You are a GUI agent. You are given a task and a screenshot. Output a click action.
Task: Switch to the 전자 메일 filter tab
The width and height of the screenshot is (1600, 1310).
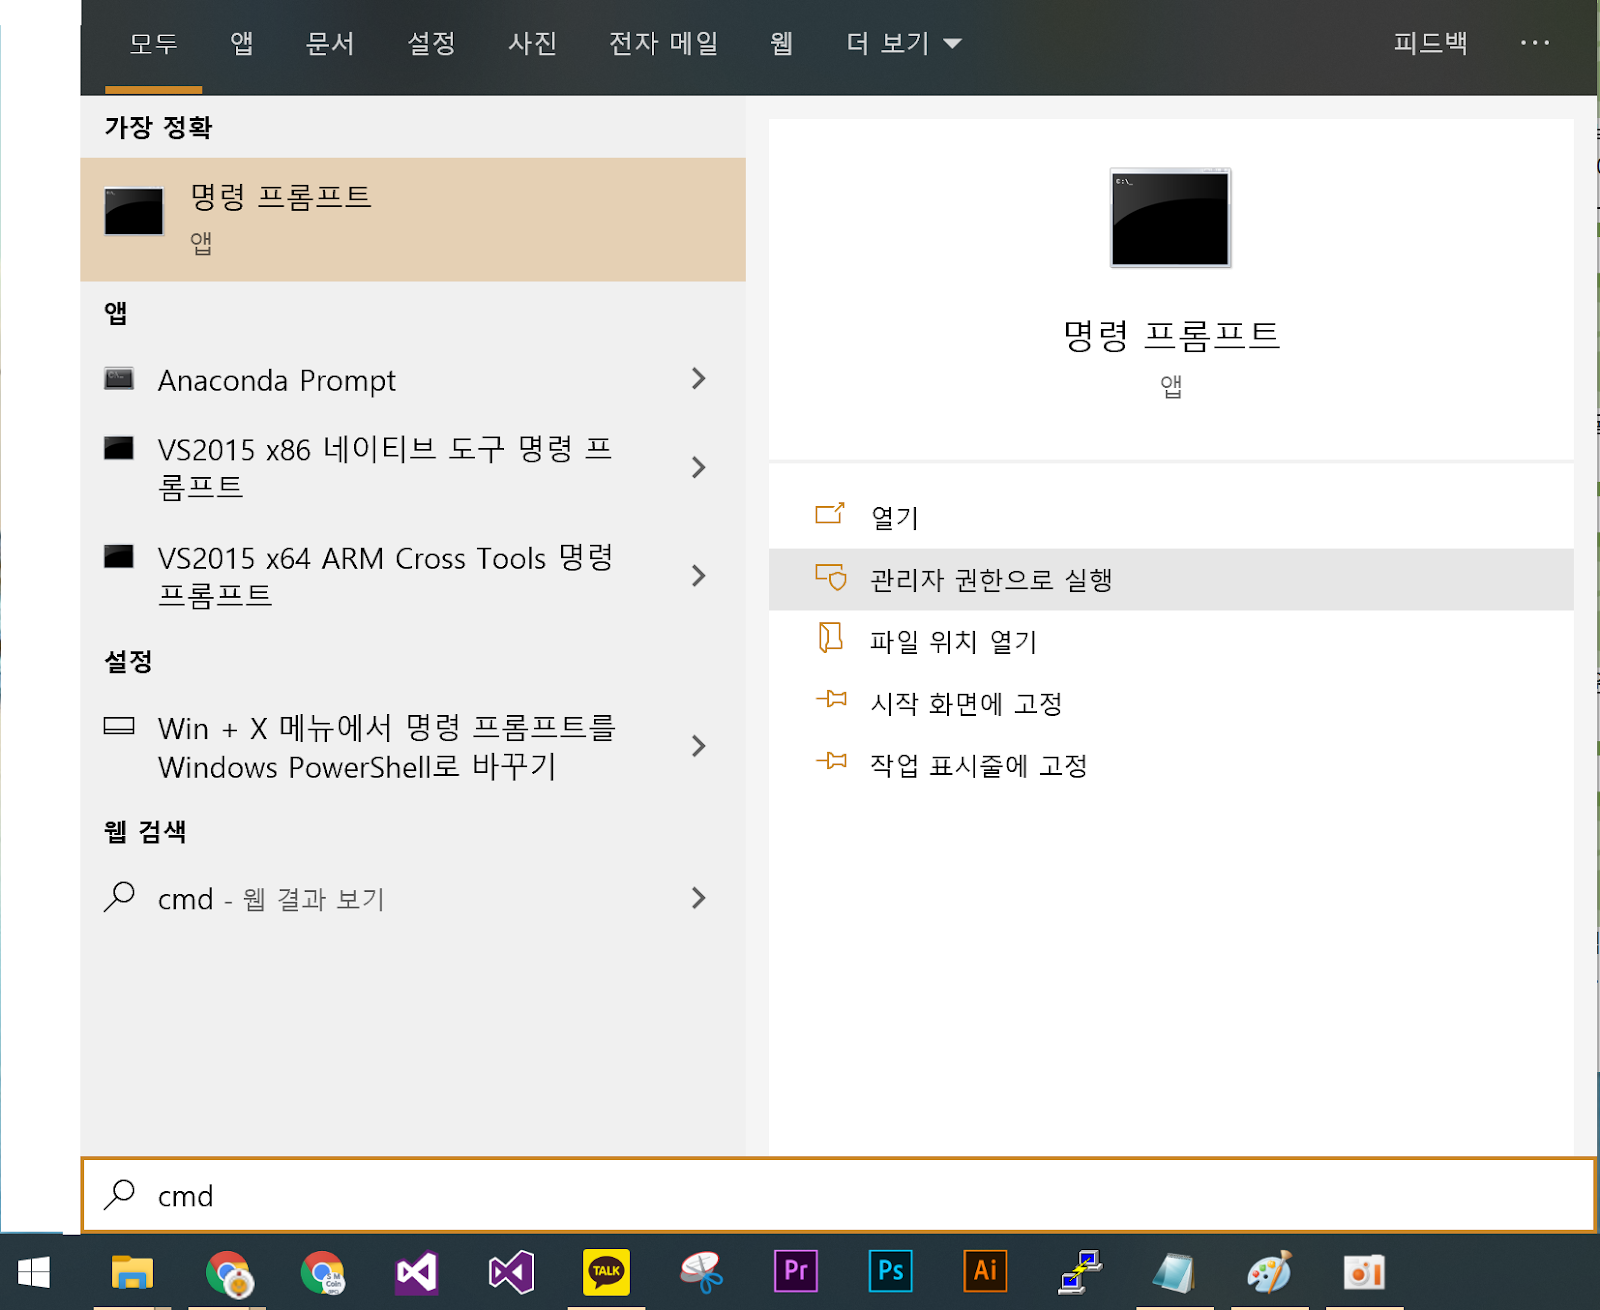pyautogui.click(x=664, y=43)
